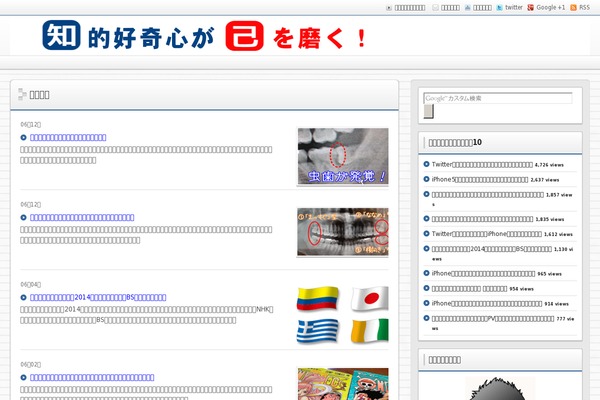600x400 pixels.
Task: Open the RSS link
Action: 584,7
